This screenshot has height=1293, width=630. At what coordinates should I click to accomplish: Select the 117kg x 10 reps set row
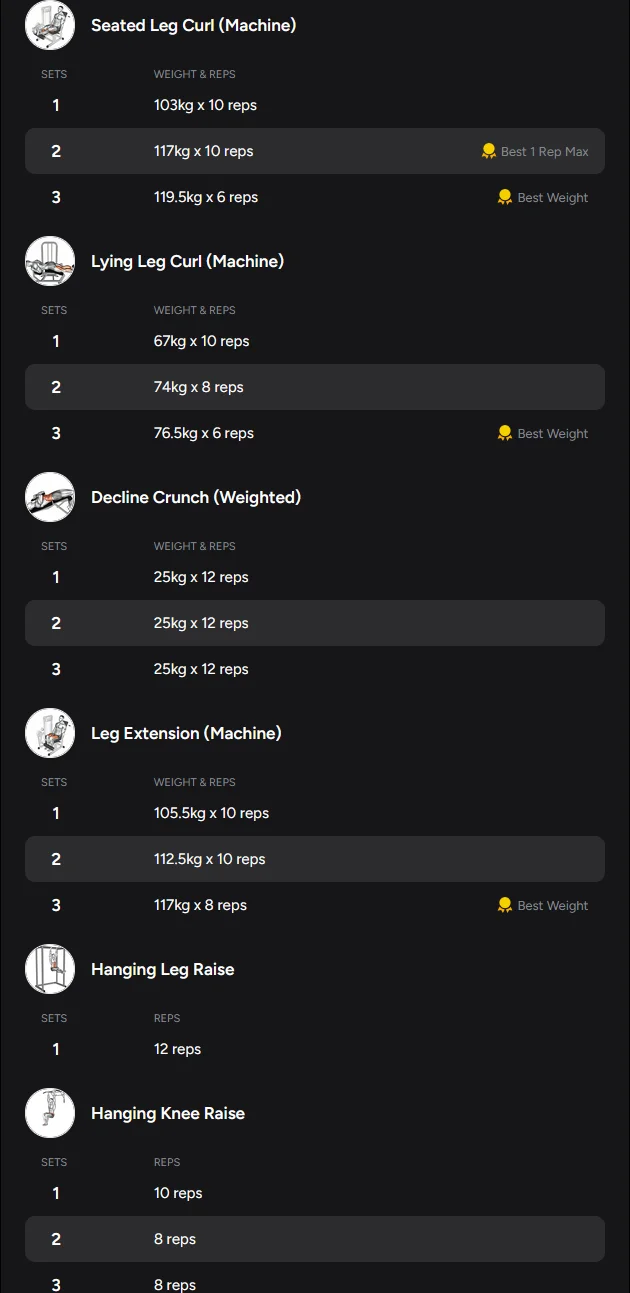pyautogui.click(x=203, y=151)
